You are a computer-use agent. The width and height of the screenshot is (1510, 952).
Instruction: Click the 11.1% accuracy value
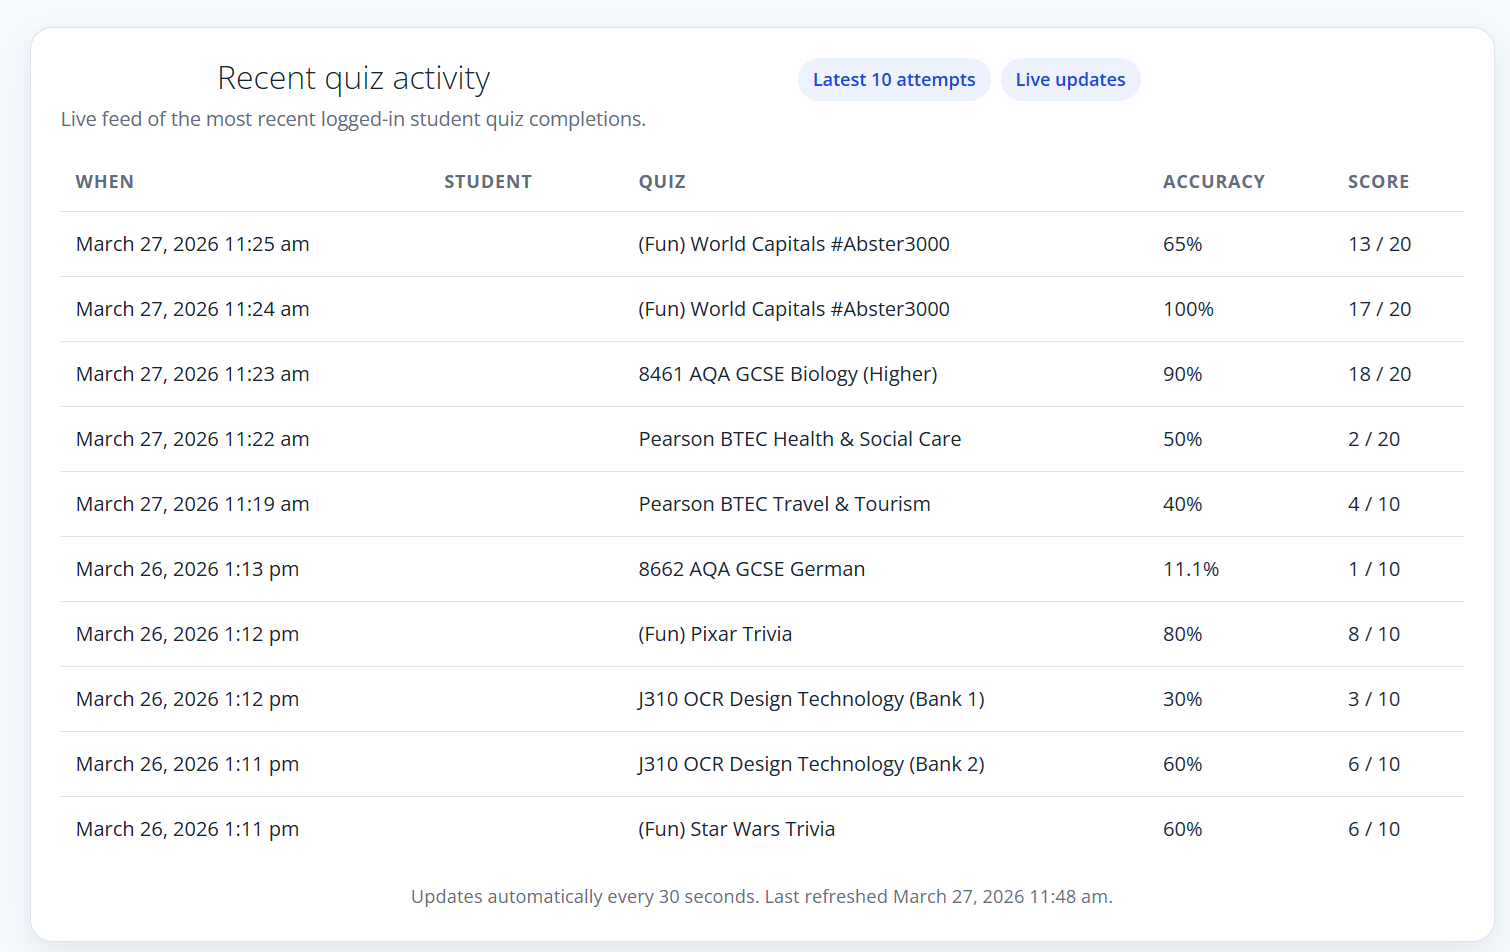pyautogui.click(x=1191, y=569)
